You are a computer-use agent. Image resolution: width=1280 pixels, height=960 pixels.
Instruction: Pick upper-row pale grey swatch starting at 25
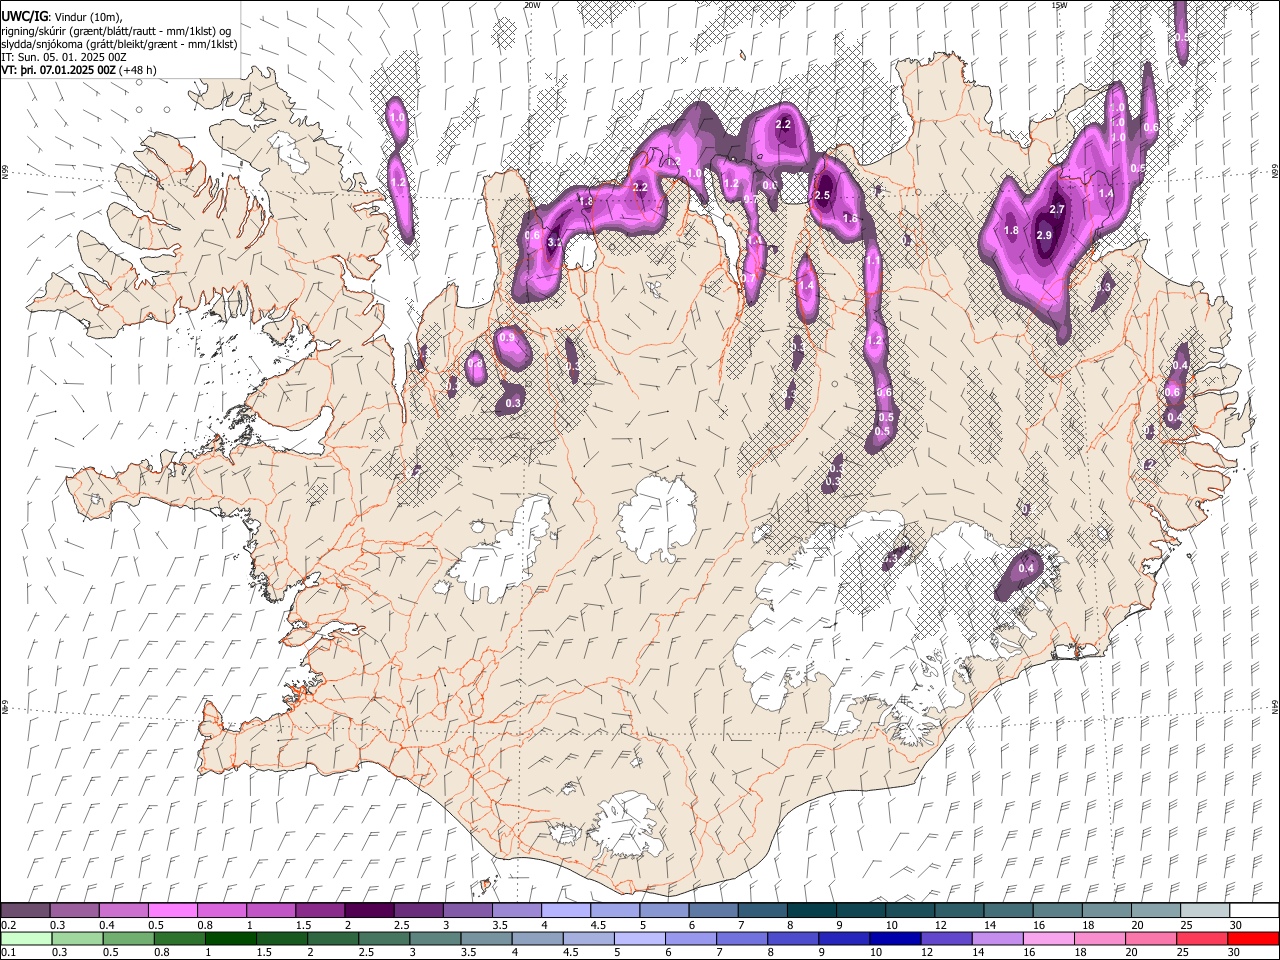[x=1204, y=911]
